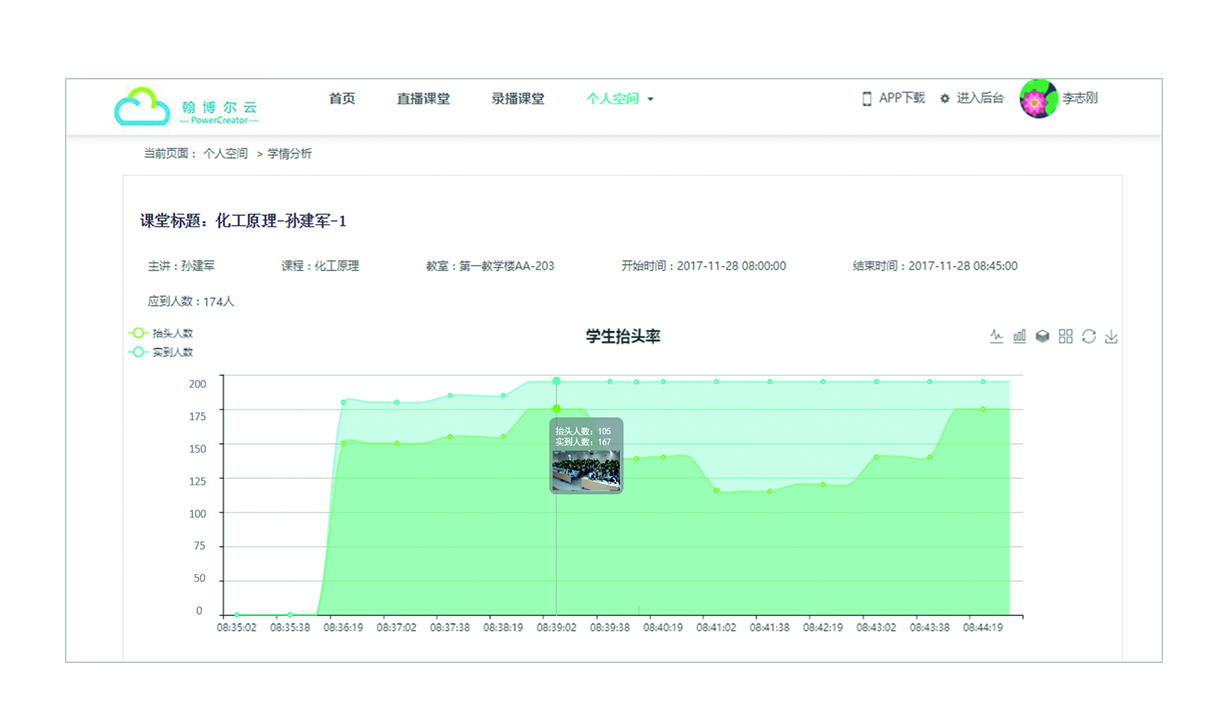Click the four-square tiled view icon
This screenshot has height=726, width=1218.
[1065, 337]
